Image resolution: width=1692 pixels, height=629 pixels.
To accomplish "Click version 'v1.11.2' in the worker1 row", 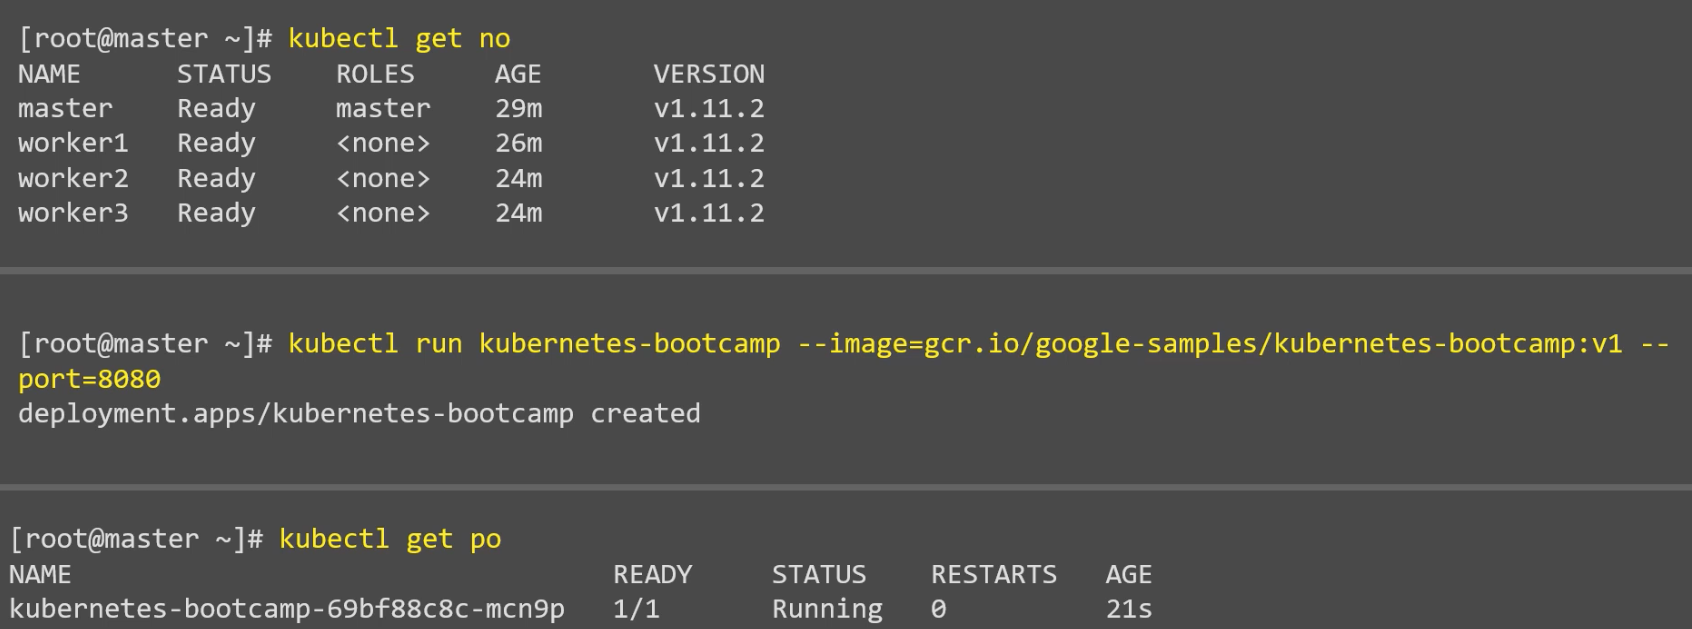I will 709,143.
